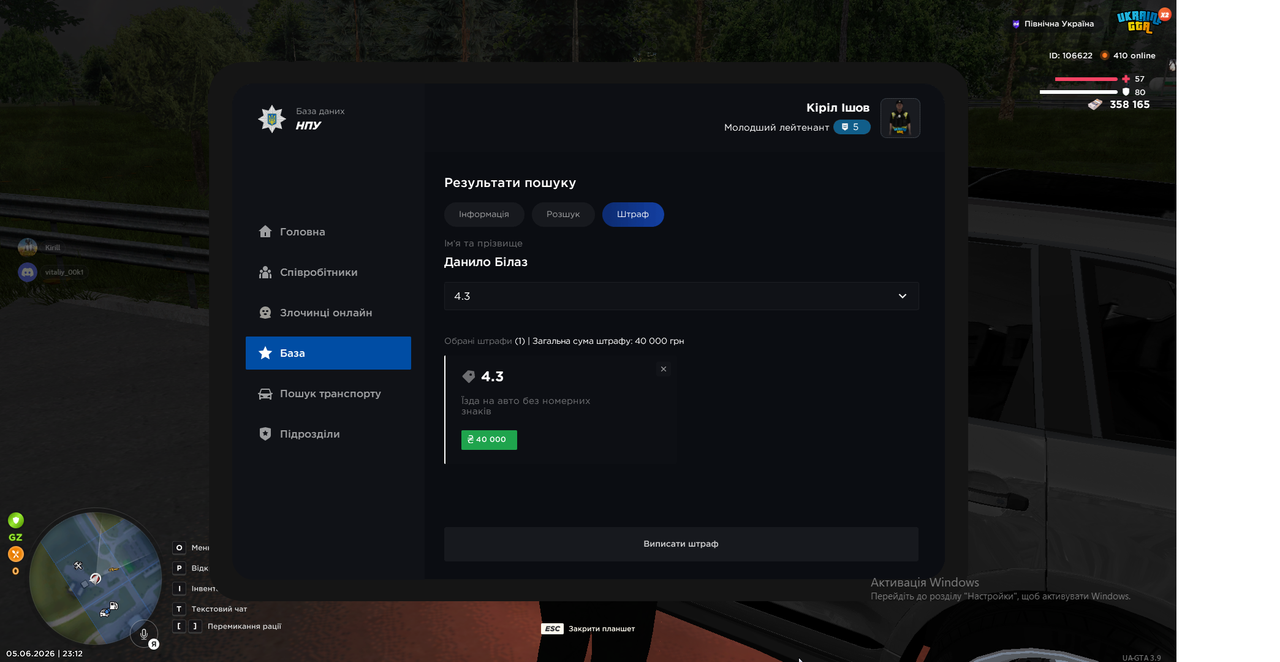Click the shield icon beside Підрозділи
This screenshot has width=1280, height=662.
pyautogui.click(x=265, y=434)
